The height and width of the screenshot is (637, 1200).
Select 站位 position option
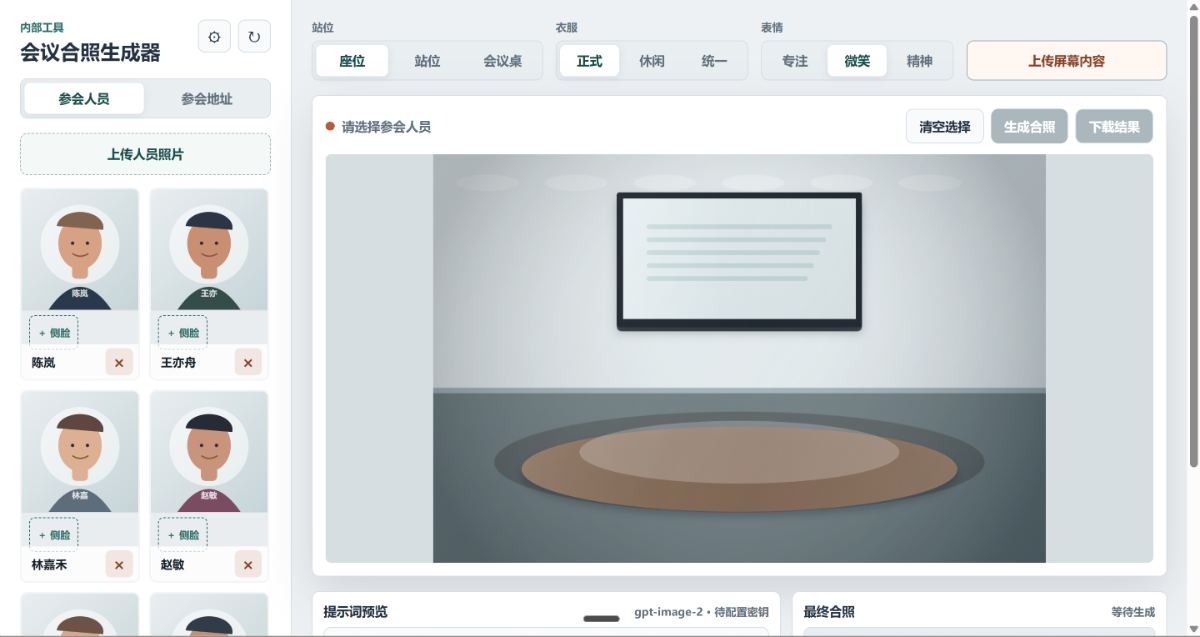click(x=427, y=61)
